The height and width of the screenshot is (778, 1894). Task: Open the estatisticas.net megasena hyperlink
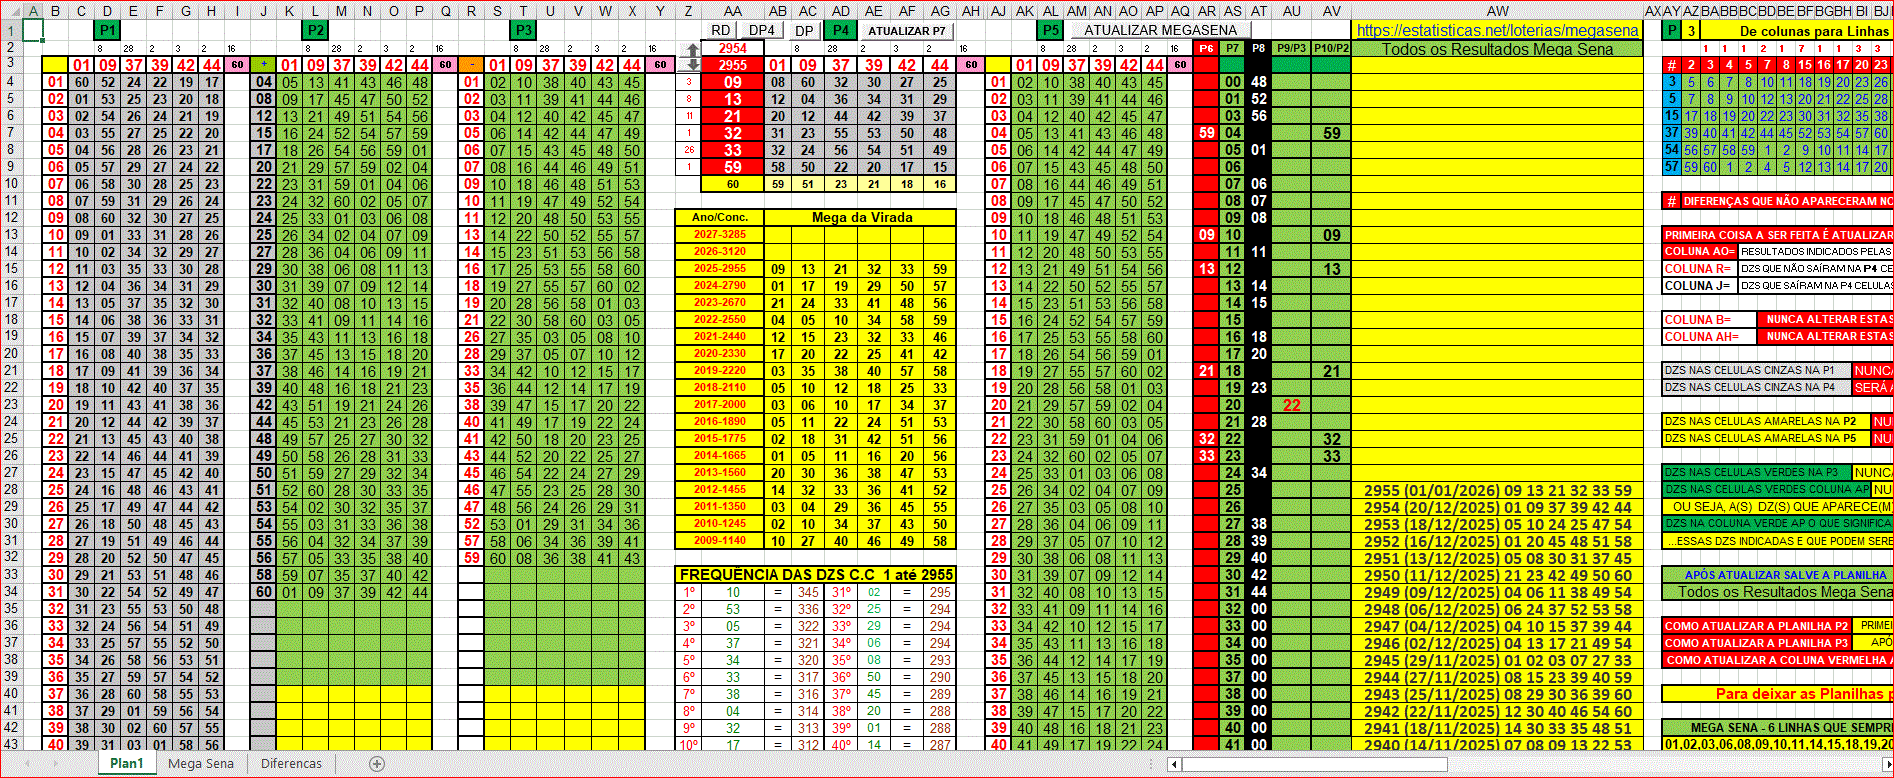click(x=1497, y=31)
